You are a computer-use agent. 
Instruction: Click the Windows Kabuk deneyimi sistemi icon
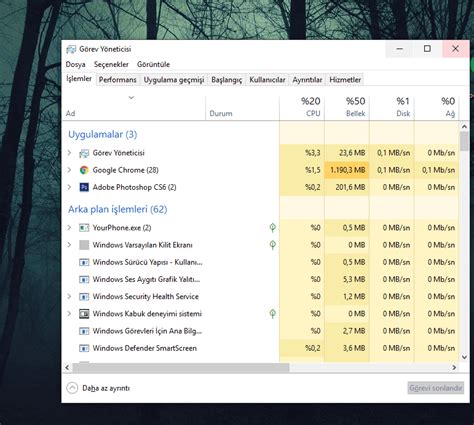pos(84,314)
